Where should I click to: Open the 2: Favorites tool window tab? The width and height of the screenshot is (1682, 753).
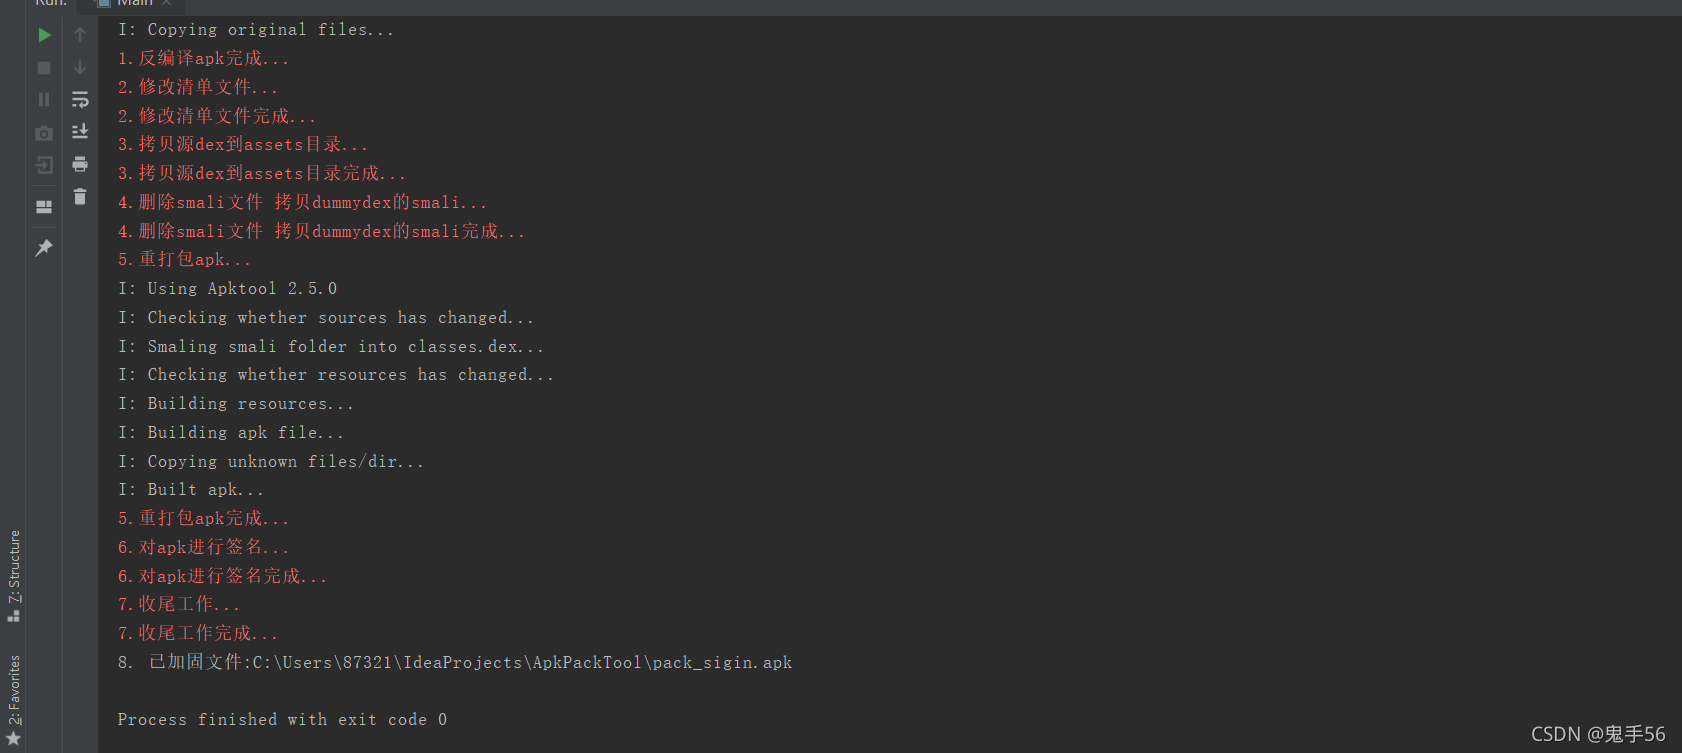pyautogui.click(x=14, y=700)
